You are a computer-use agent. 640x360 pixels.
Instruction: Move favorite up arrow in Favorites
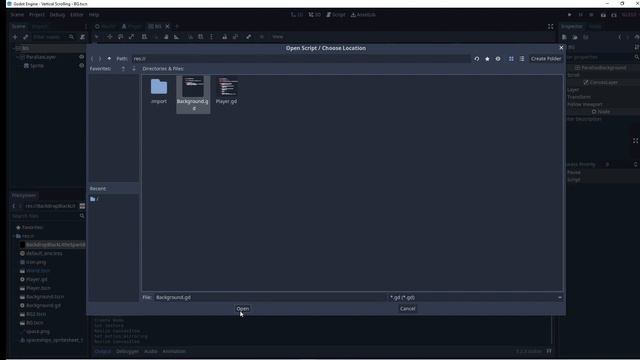pyautogui.click(x=123, y=69)
